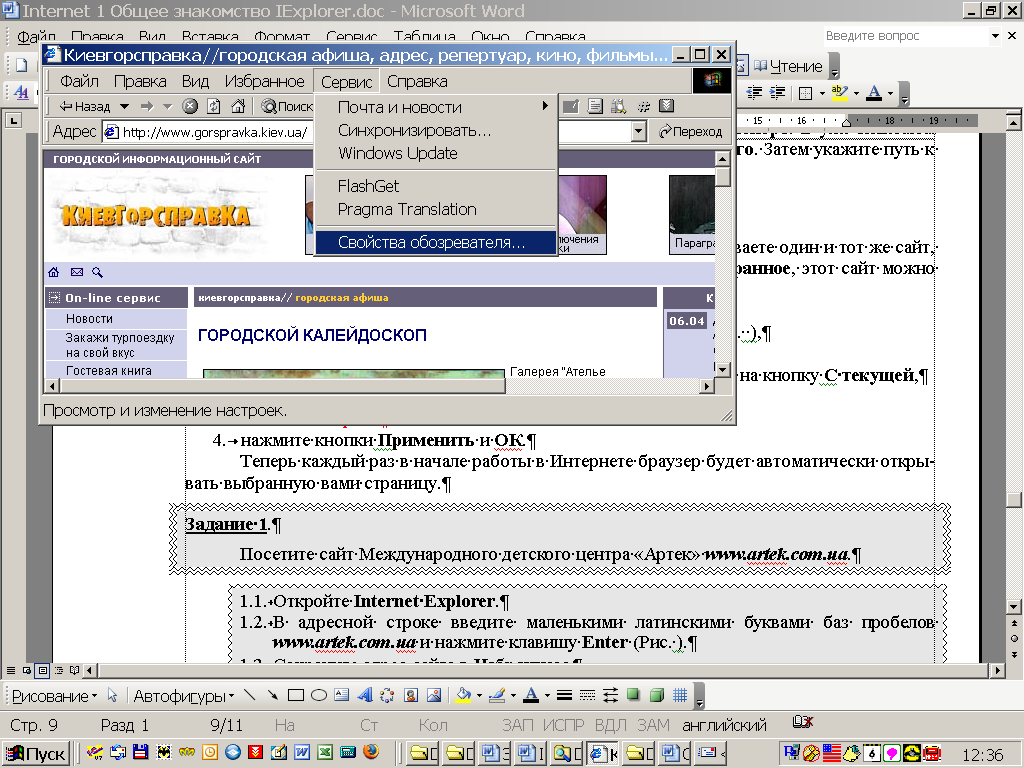Open the Fill Color dropdown arrow in Drawing
The width and height of the screenshot is (1024, 768).
pyautogui.click(x=479, y=696)
